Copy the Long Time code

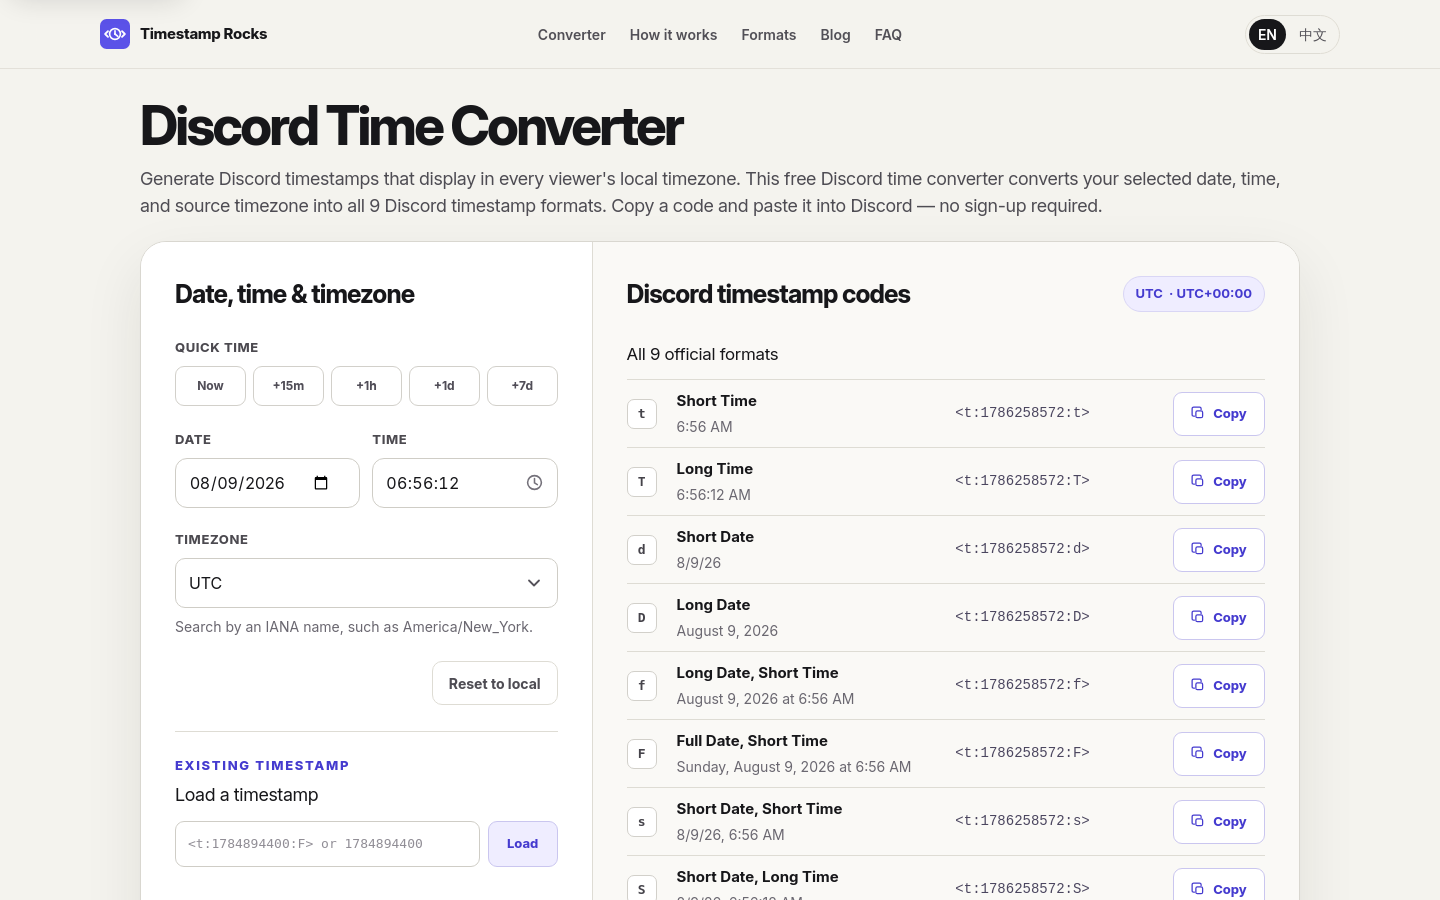1218,482
